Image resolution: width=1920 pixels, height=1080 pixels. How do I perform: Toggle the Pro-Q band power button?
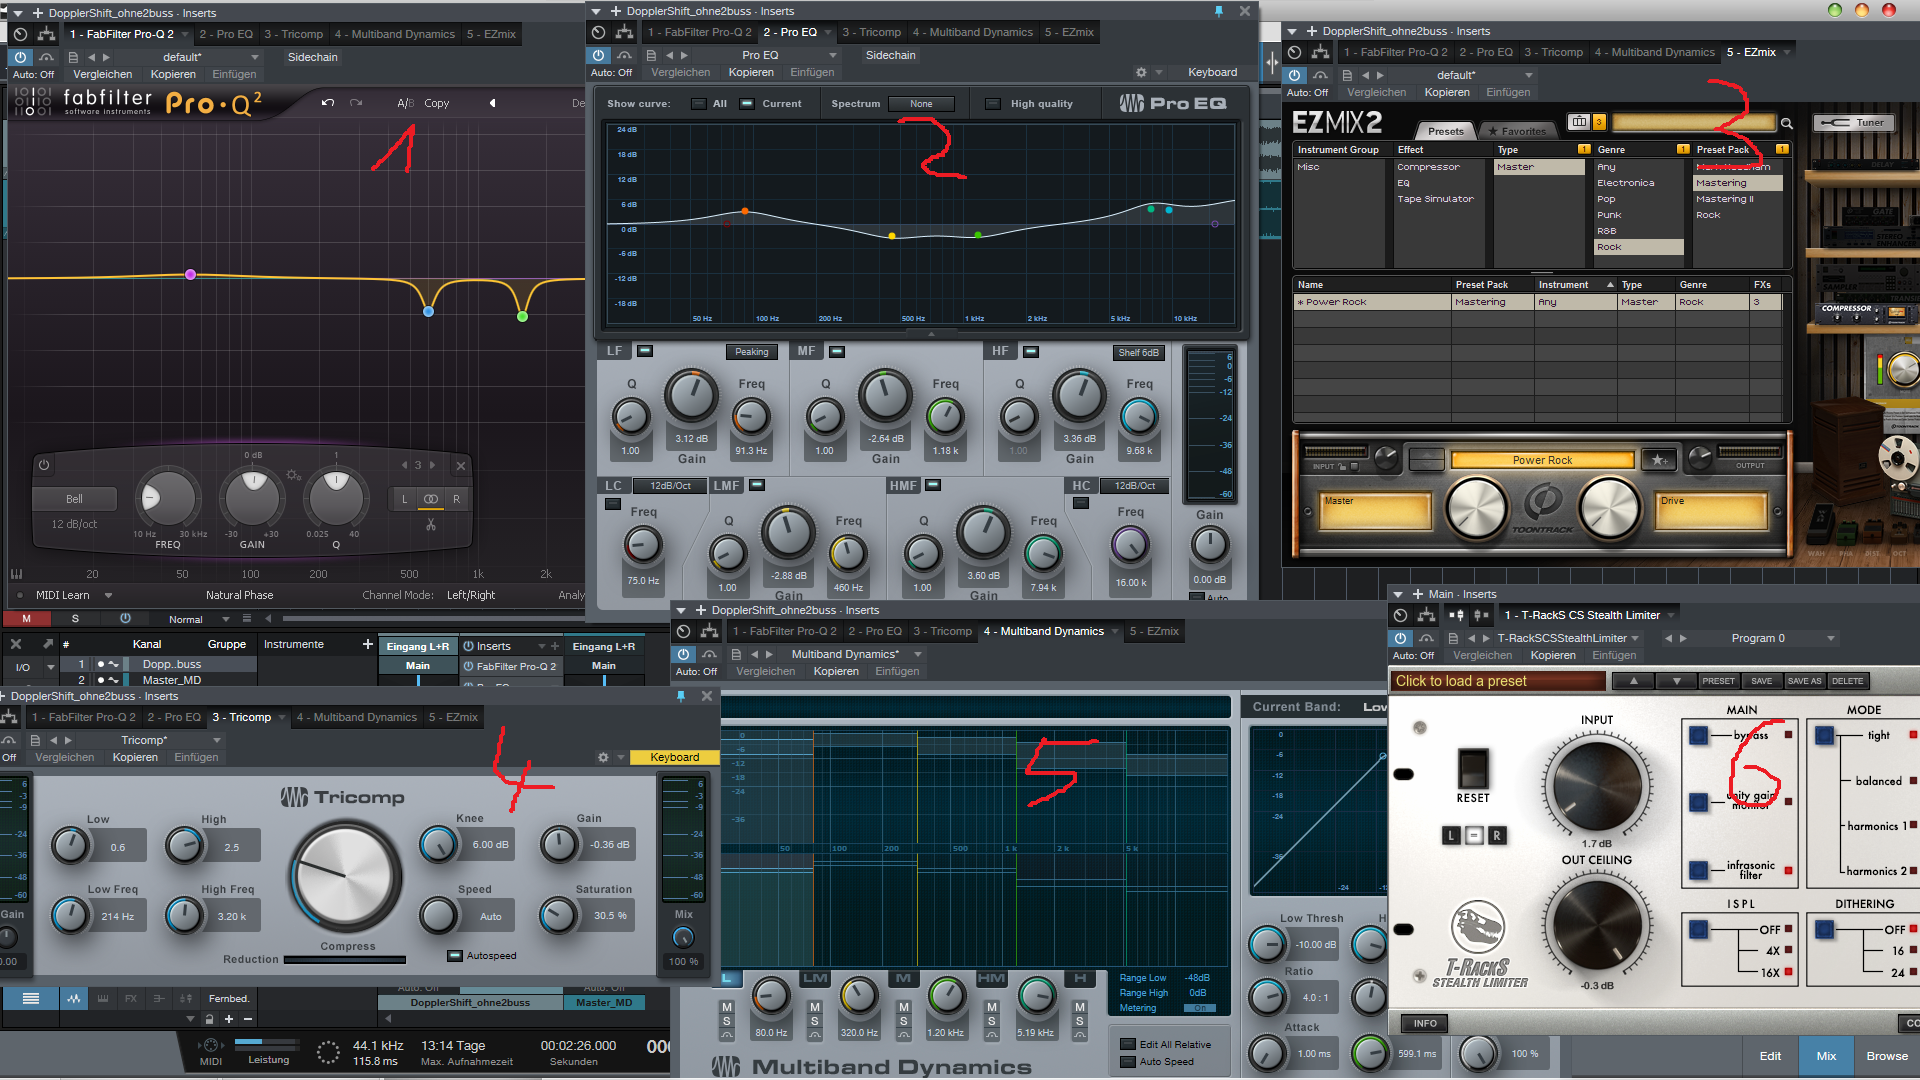click(44, 465)
